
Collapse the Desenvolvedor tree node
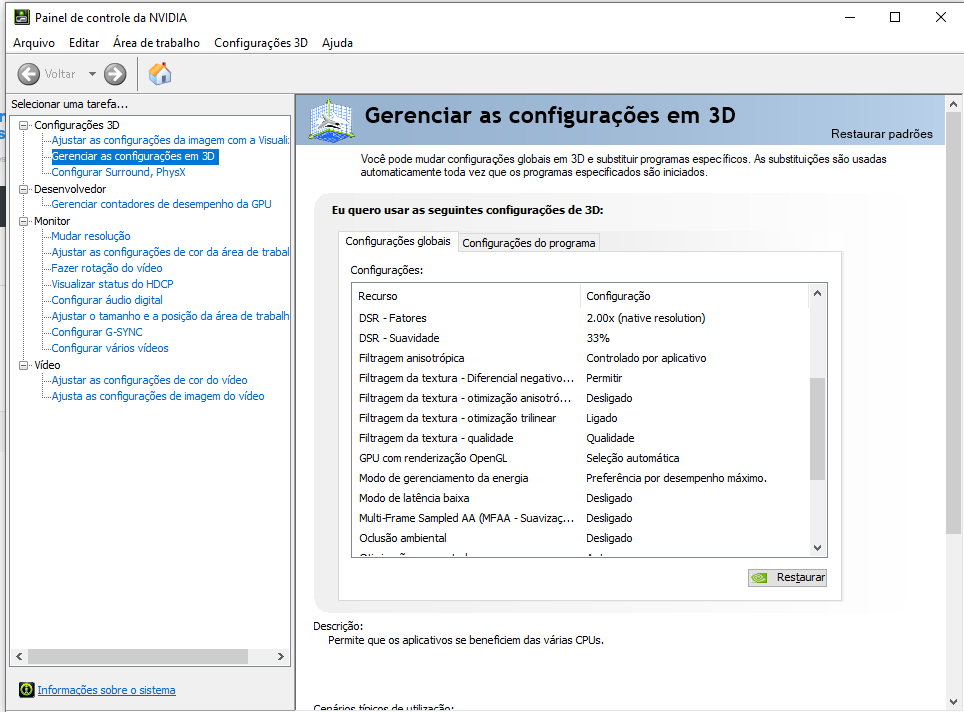[23, 189]
